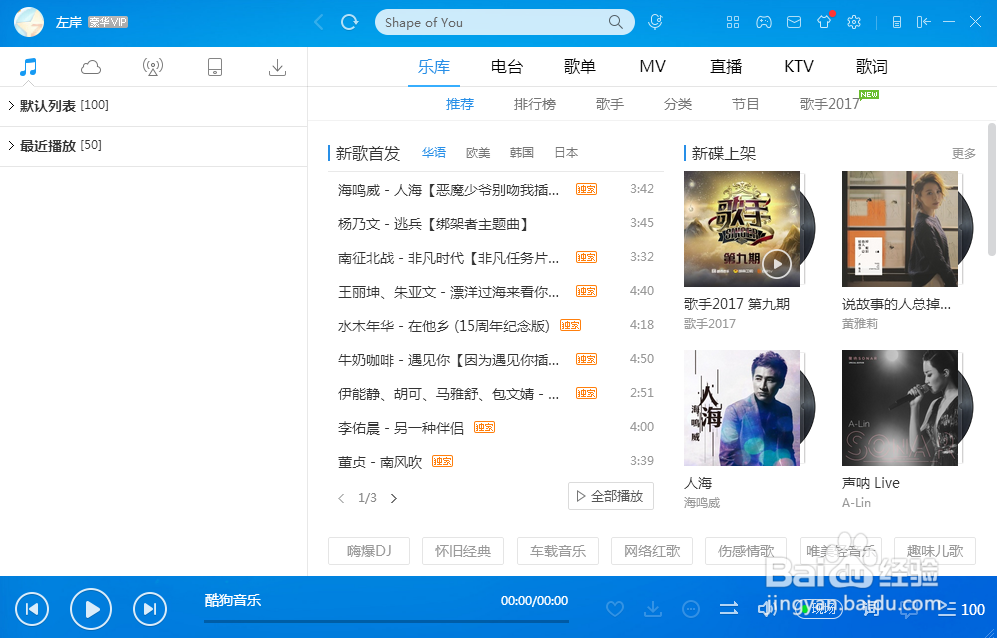Go to next page of new songs
This screenshot has width=997, height=638.
[394, 498]
